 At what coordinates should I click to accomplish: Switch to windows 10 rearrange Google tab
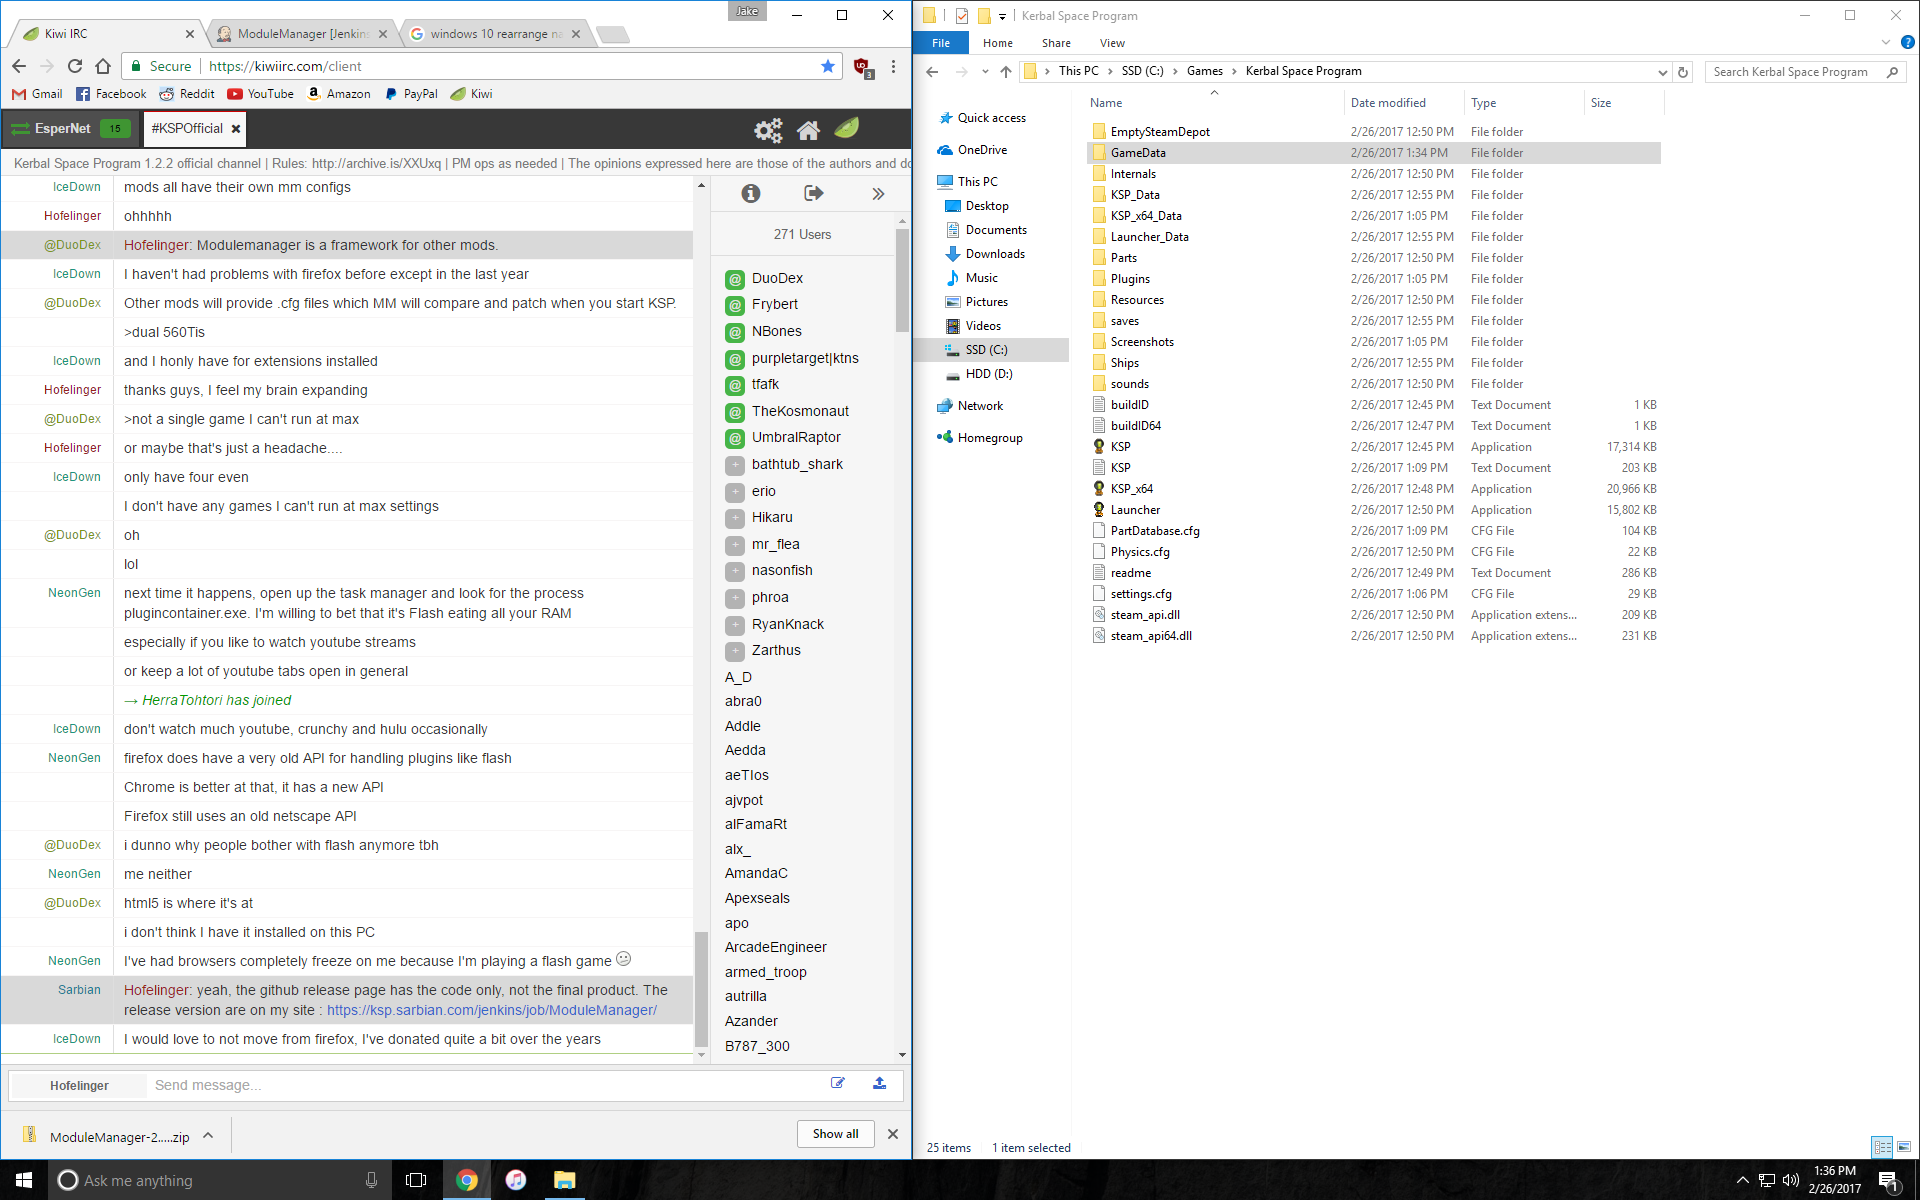click(x=495, y=34)
